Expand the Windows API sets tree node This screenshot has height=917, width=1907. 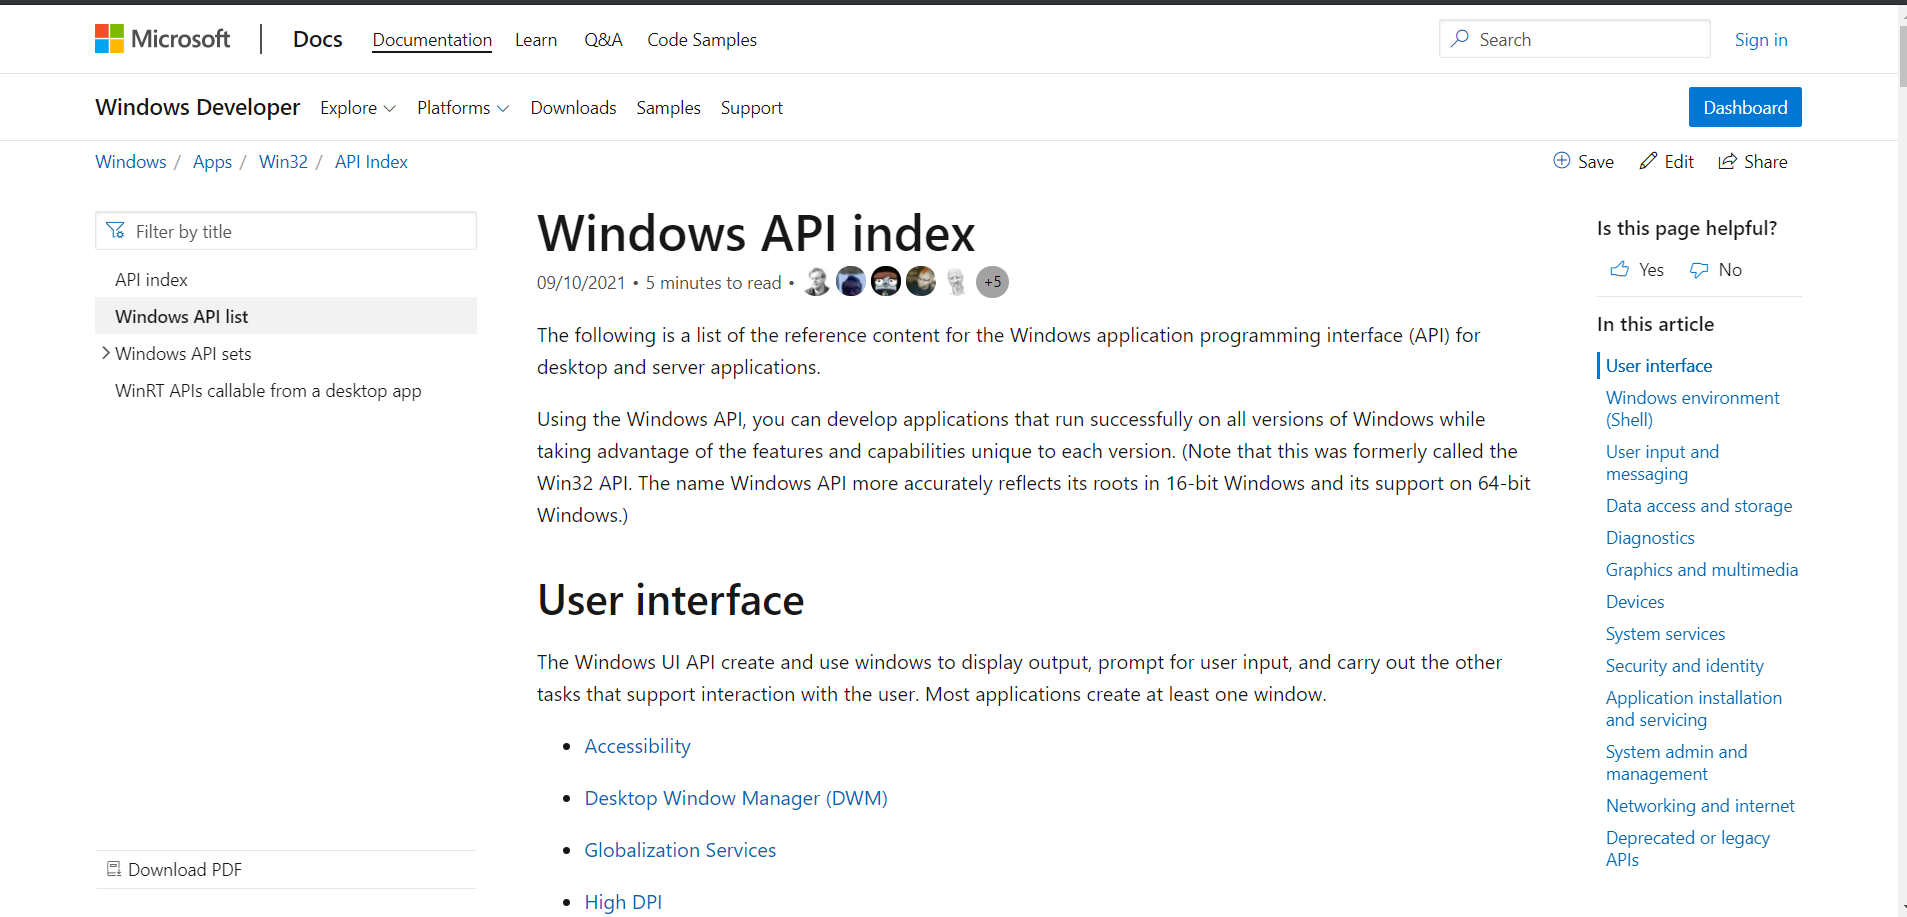point(105,353)
